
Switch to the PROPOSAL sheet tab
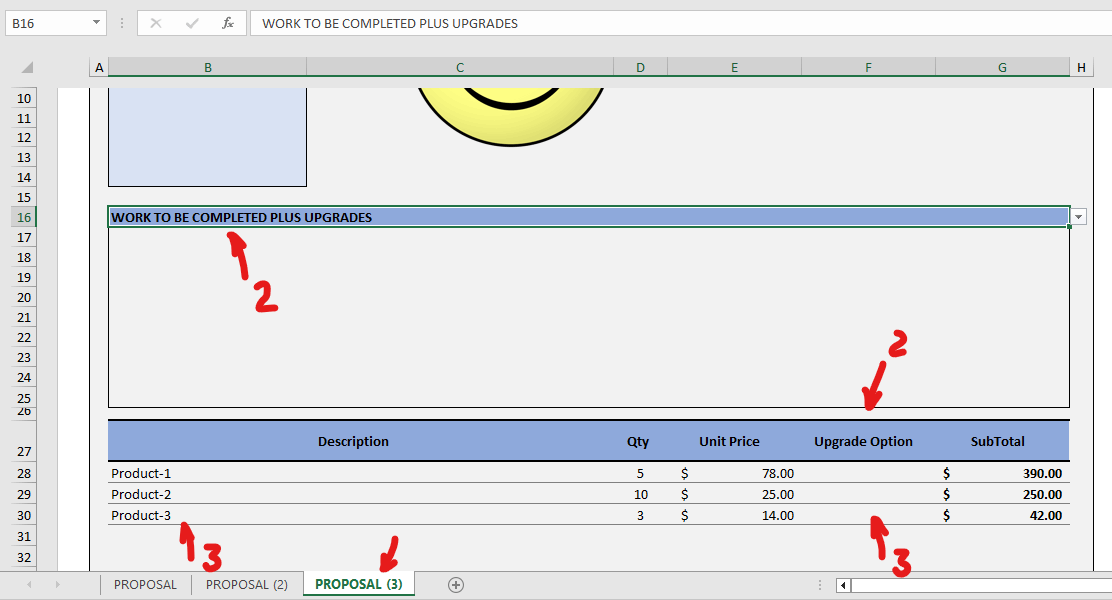[145, 584]
